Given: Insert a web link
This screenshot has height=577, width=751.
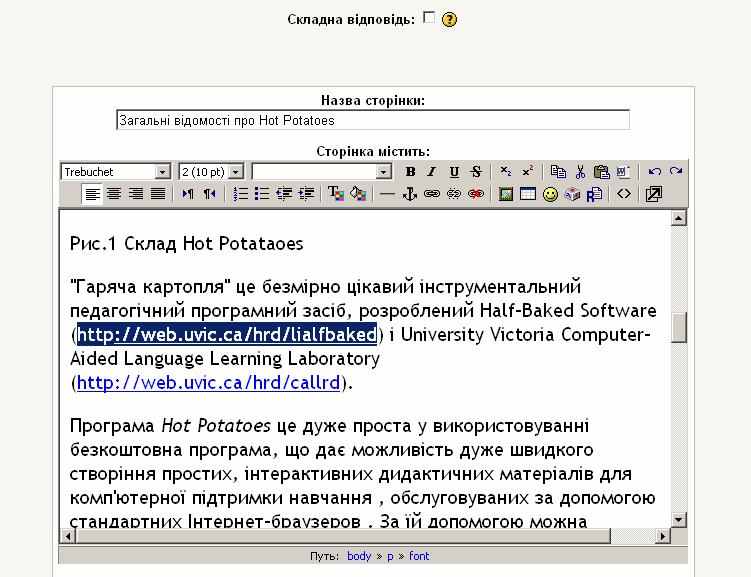Looking at the screenshot, I should pos(432,194).
